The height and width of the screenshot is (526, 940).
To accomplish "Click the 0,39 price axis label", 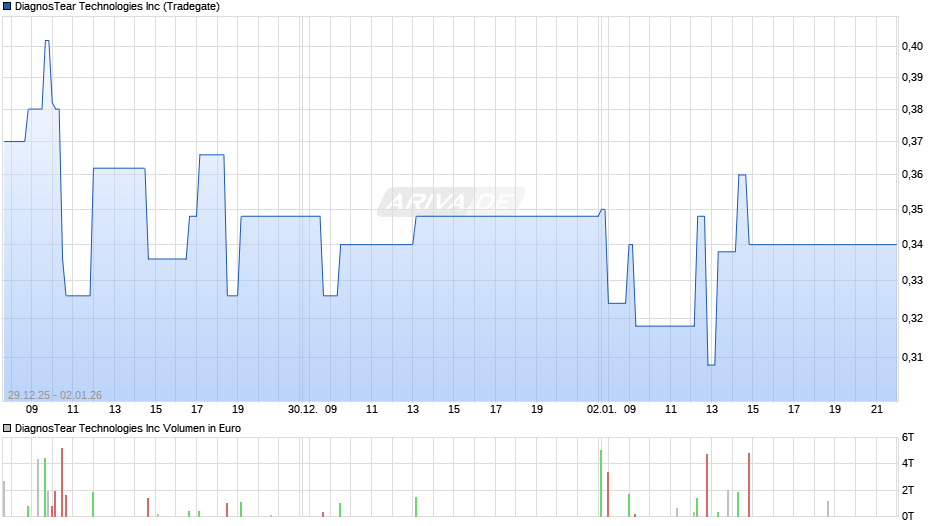I will coord(912,77).
